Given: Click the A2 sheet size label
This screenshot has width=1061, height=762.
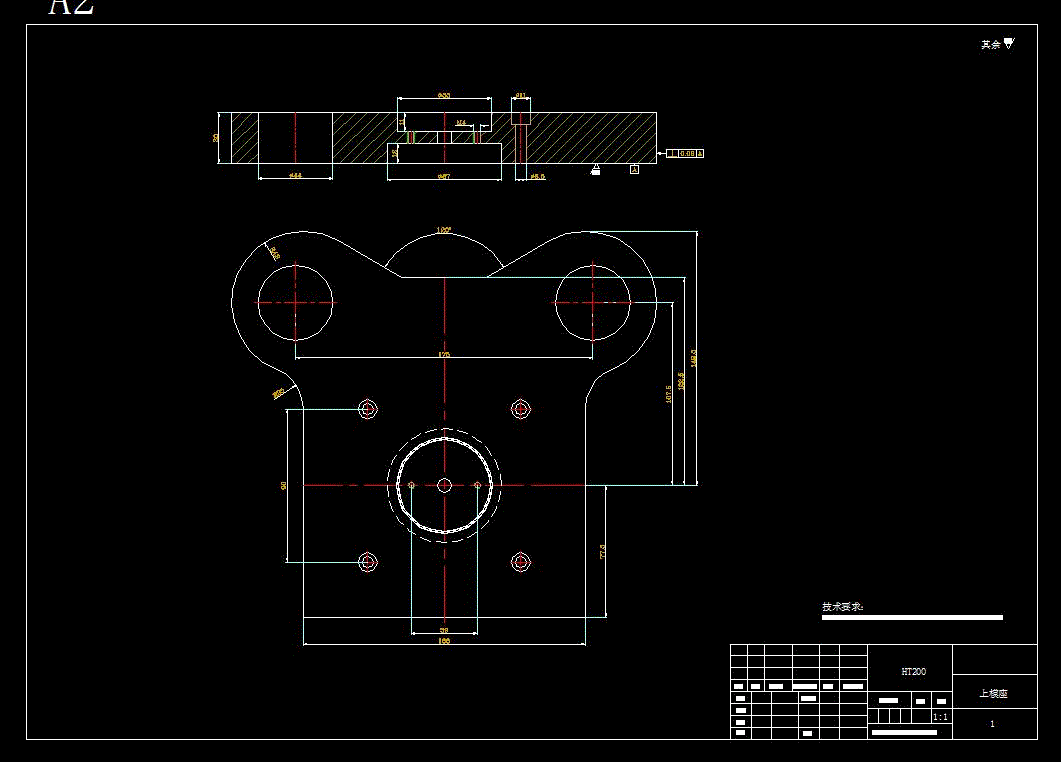Looking at the screenshot, I should (x=71, y=6).
